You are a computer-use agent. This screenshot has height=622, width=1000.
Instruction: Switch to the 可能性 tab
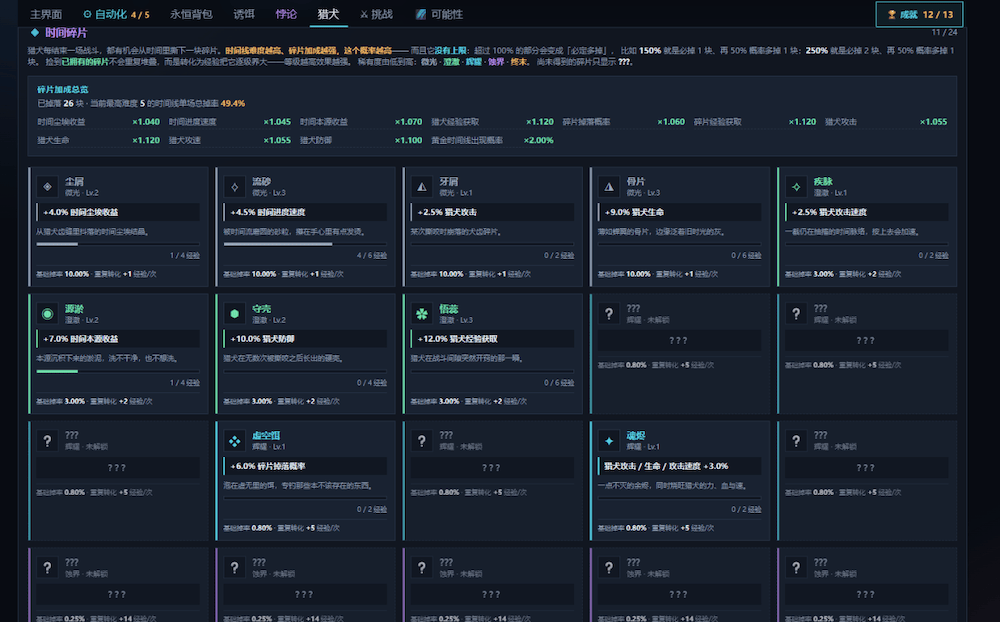pyautogui.click(x=439, y=14)
